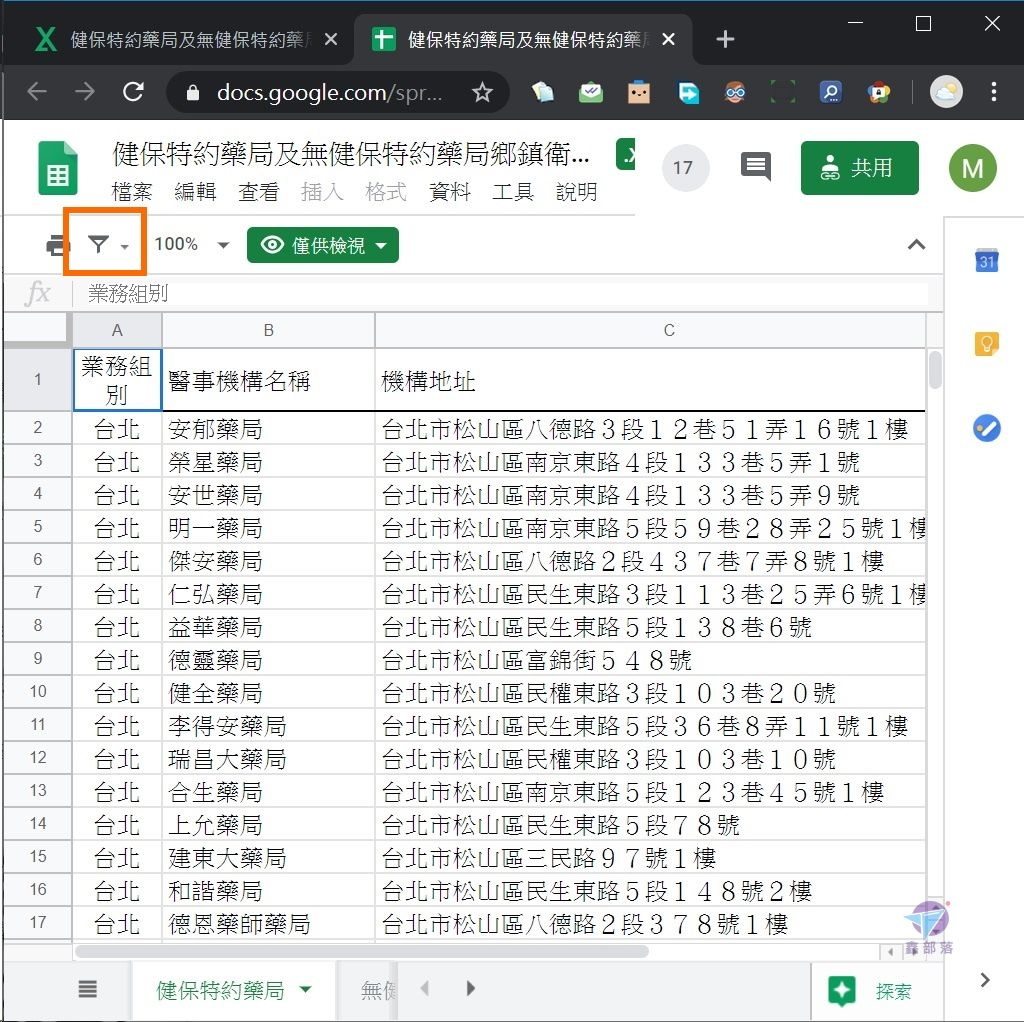
Task: Open the comment history icon
Action: point(756,167)
